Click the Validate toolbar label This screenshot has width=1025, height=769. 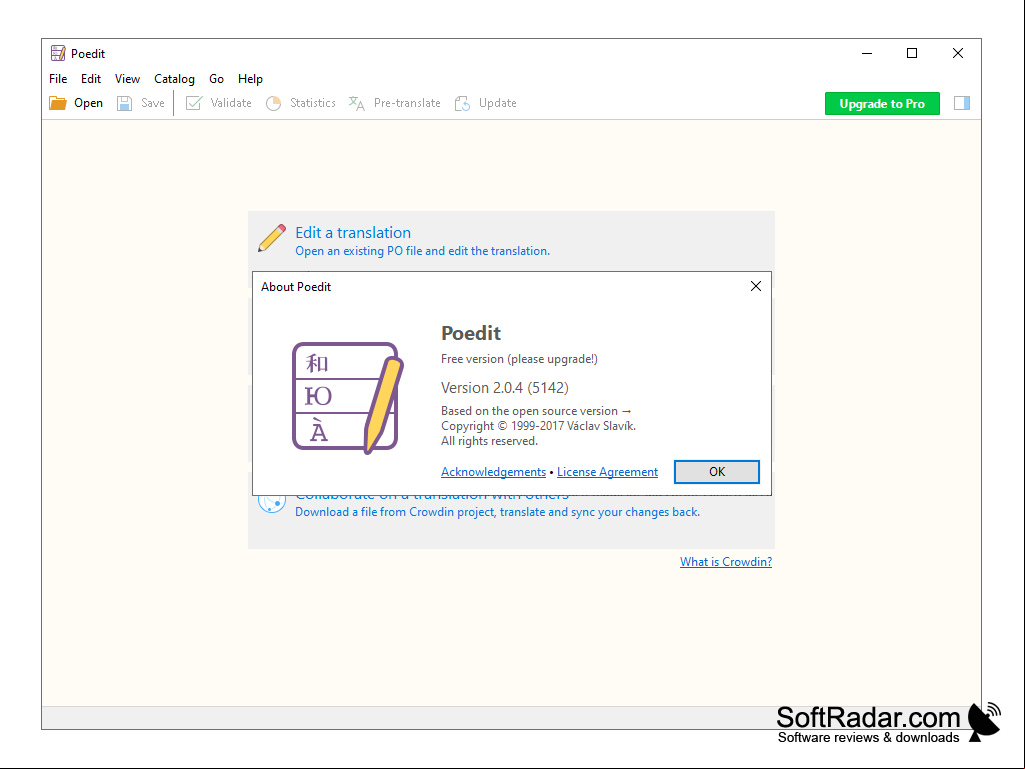tap(231, 103)
